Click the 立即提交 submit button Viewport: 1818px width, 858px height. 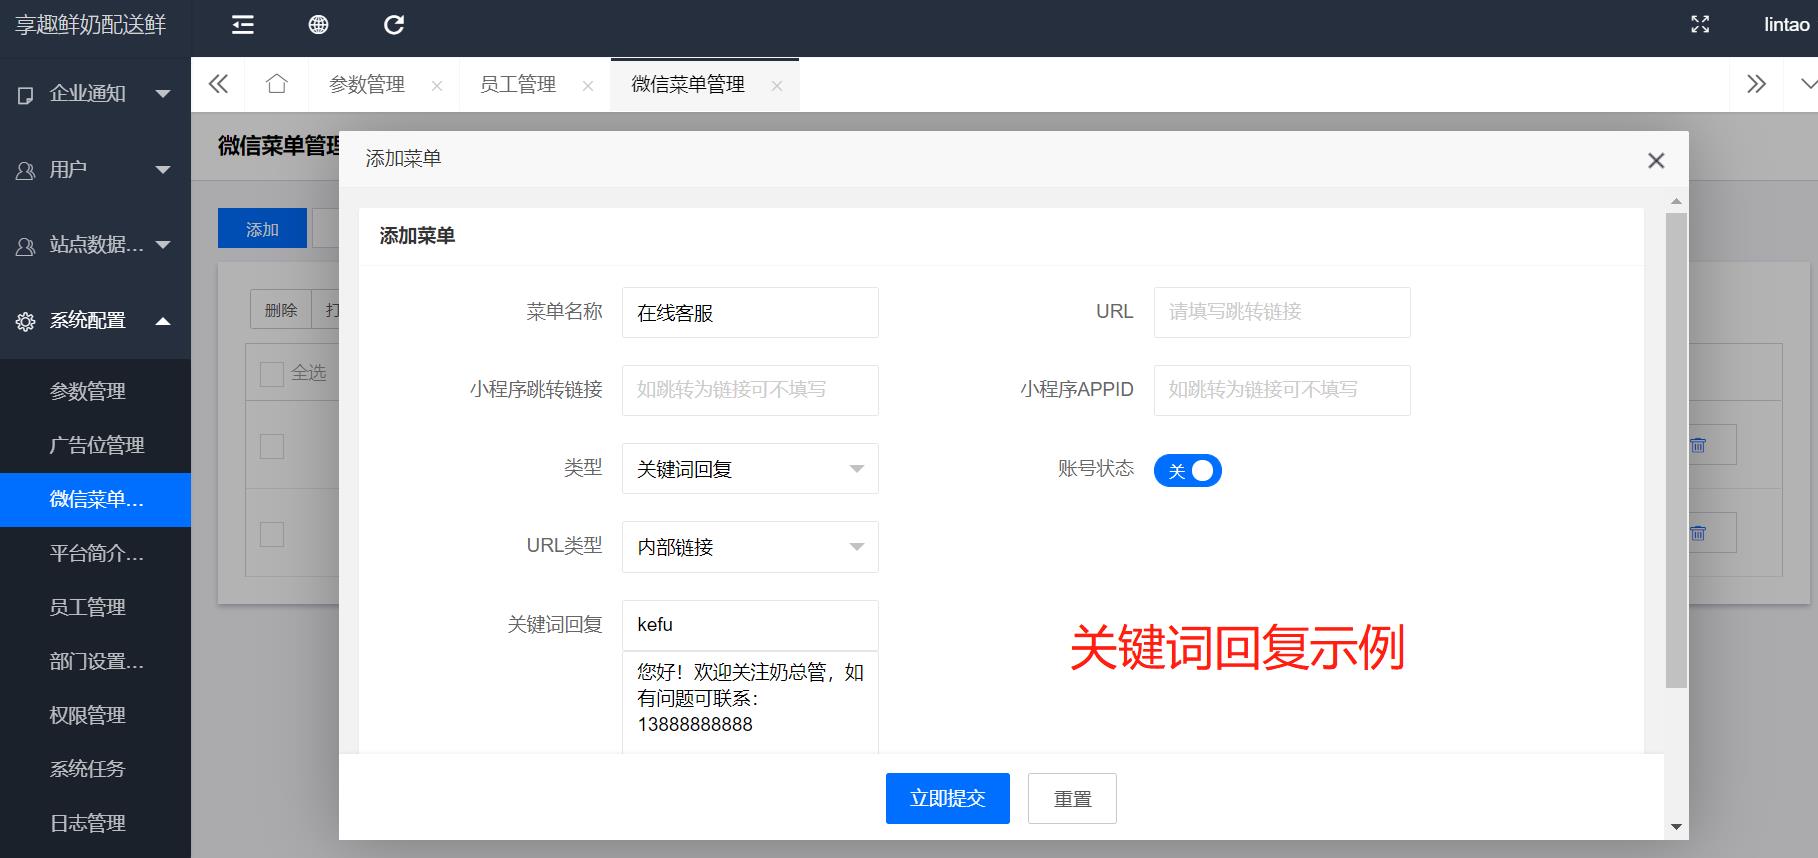[x=947, y=798]
